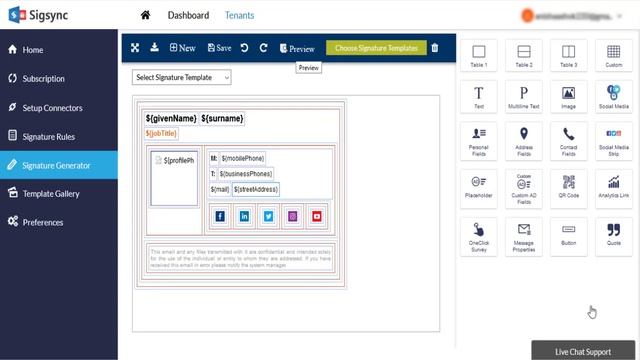The height and width of the screenshot is (360, 640).
Task: Open Setup Connectors in sidebar
Action: pos(59,108)
